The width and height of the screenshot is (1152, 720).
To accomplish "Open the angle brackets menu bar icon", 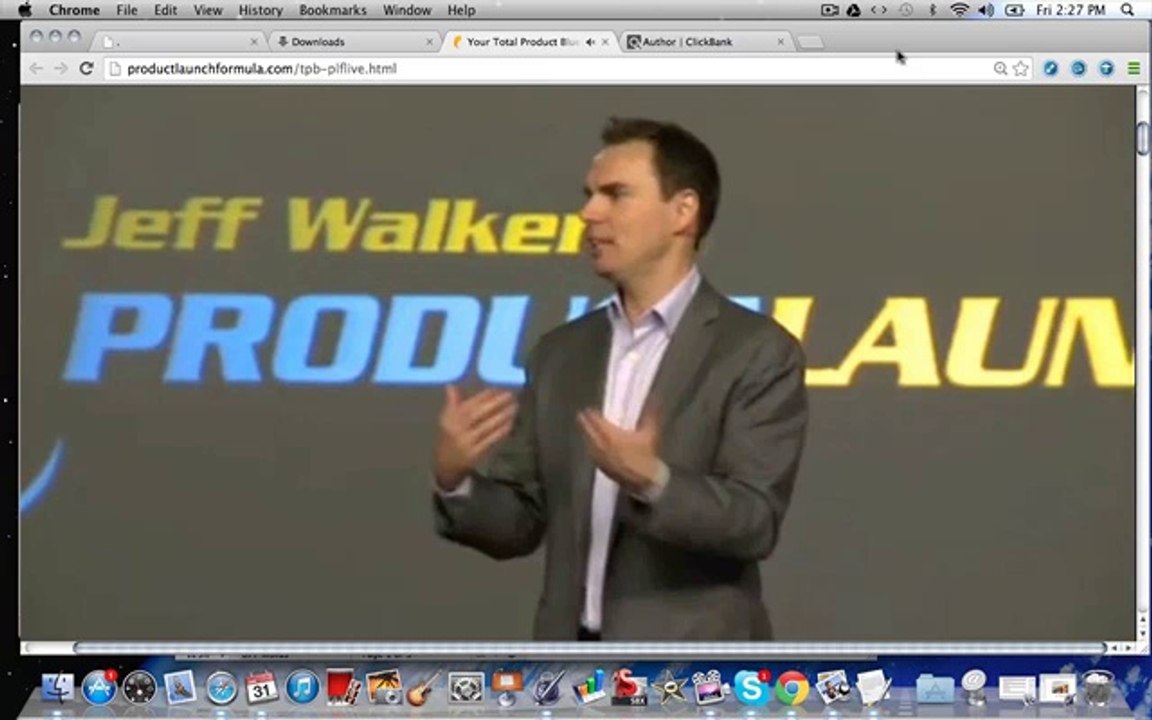I will 879,10.
